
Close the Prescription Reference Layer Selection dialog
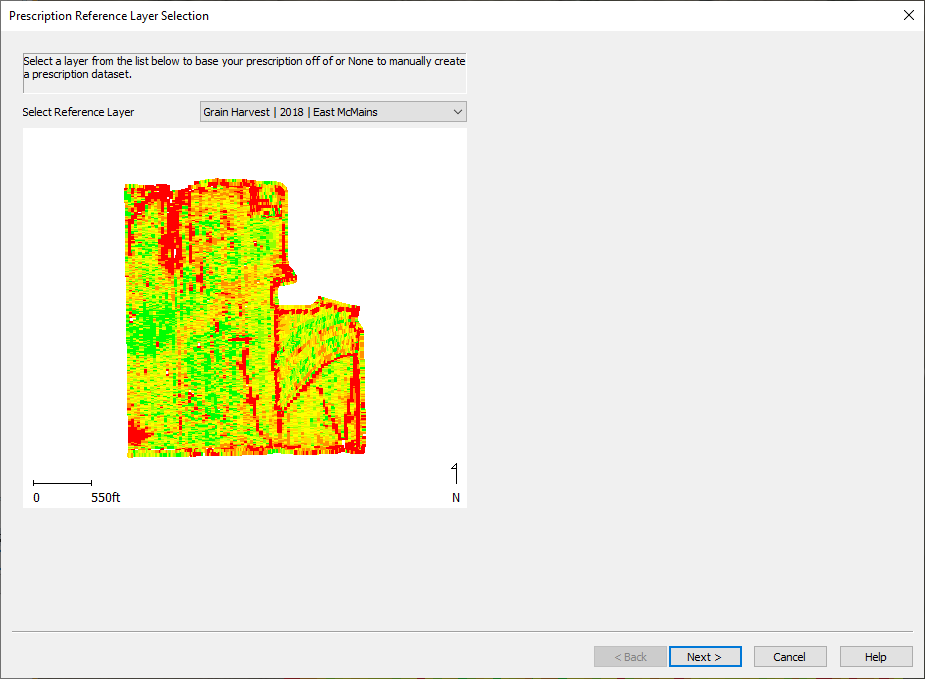point(908,15)
